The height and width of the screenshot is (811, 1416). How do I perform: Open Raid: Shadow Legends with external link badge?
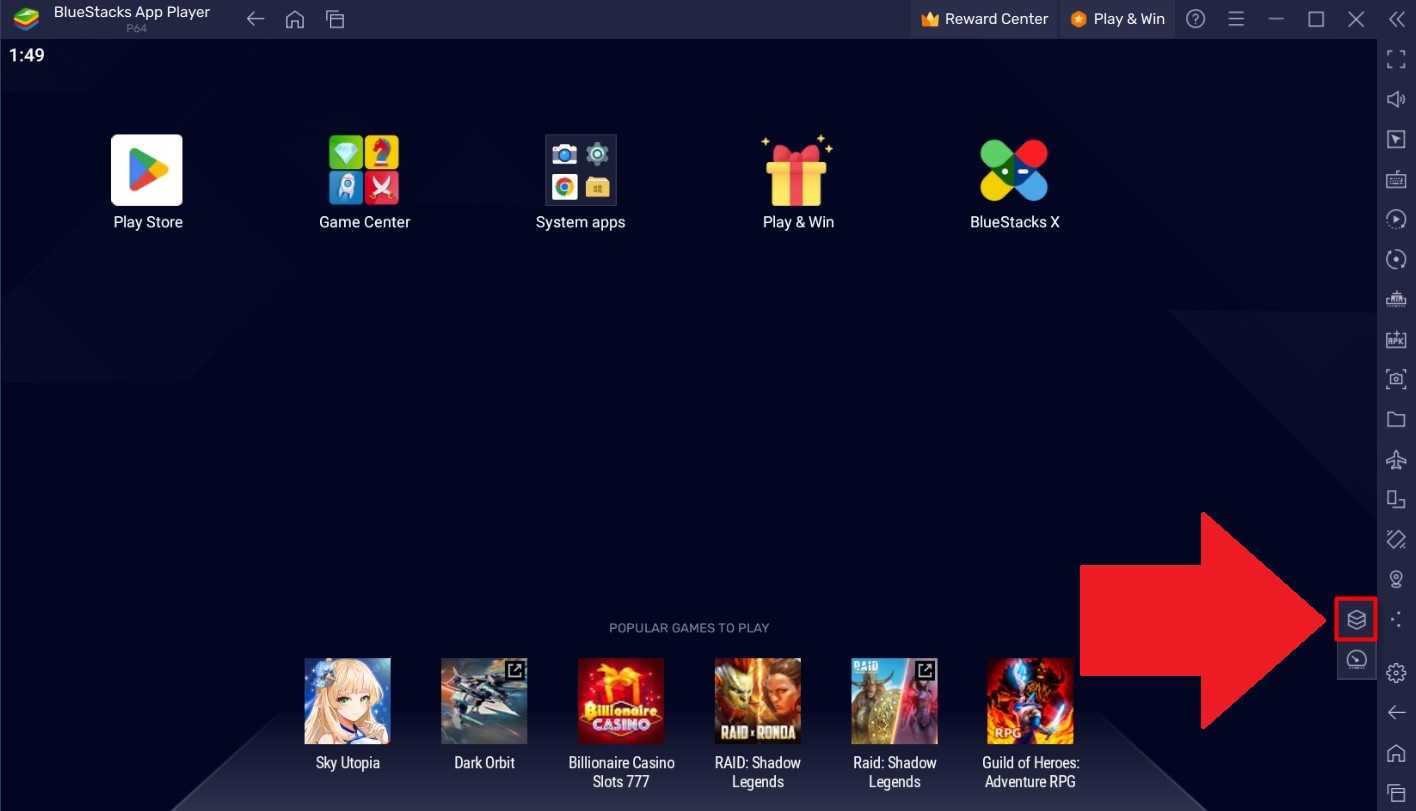894,701
